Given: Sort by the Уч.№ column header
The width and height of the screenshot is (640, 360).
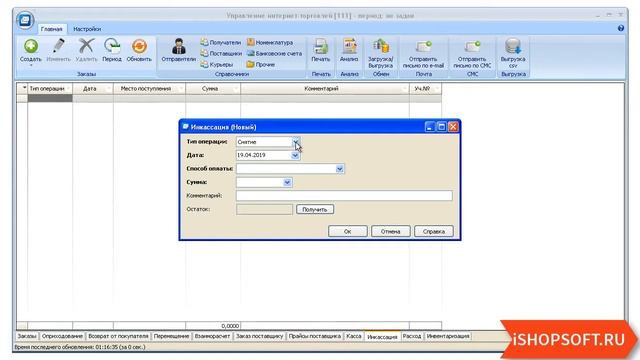Looking at the screenshot, I should pyautogui.click(x=425, y=89).
